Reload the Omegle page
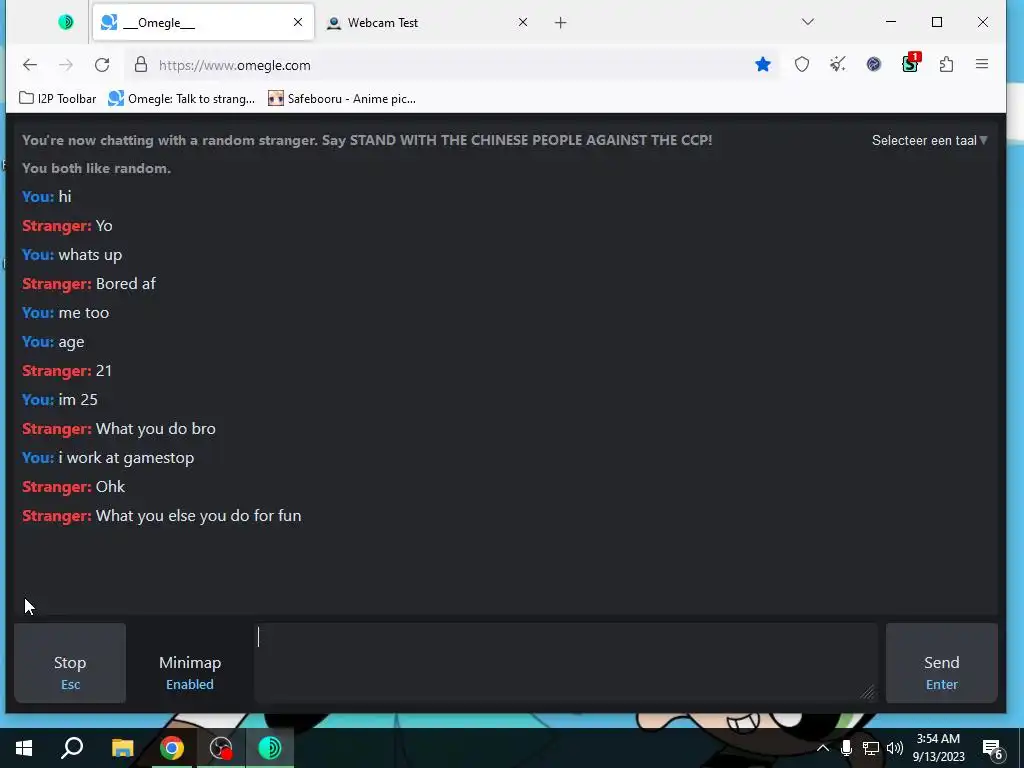1024x768 pixels. tap(102, 65)
